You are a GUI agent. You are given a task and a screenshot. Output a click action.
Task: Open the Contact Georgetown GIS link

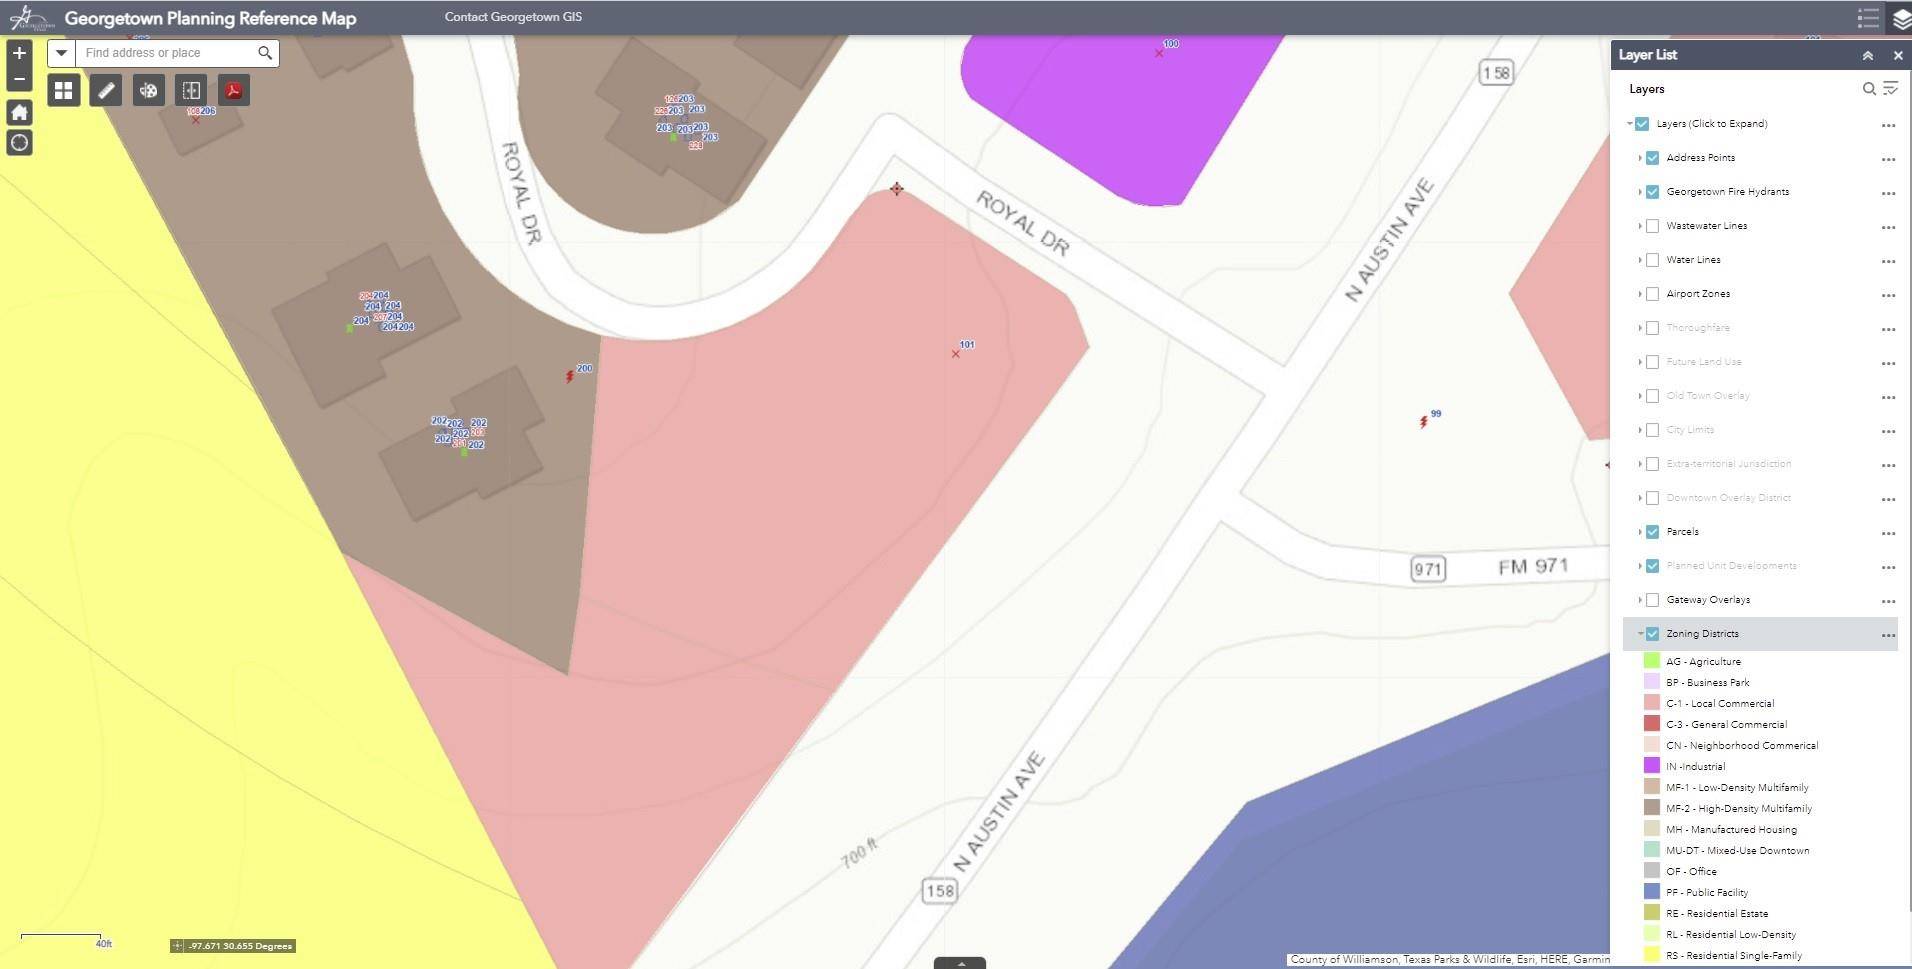point(513,17)
